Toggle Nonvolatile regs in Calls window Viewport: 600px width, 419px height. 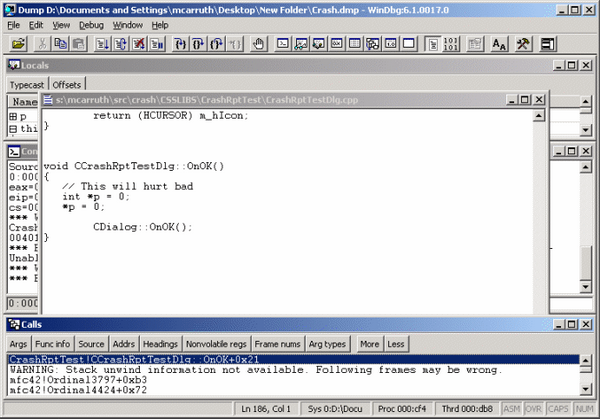(x=216, y=344)
